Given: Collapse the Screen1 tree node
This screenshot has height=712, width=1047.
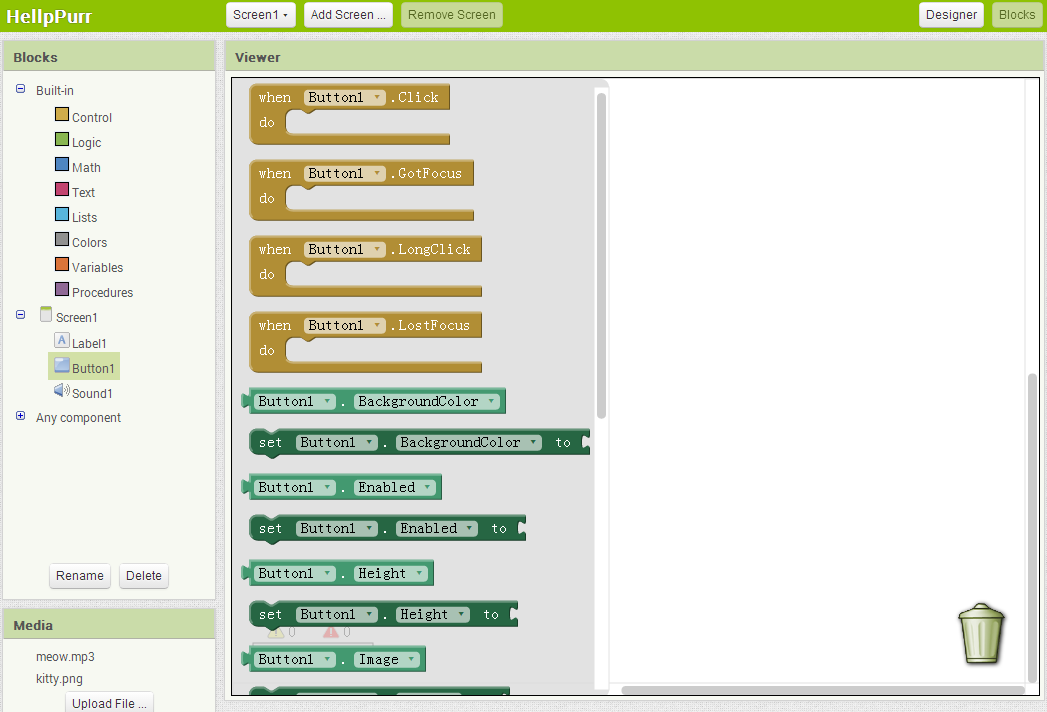Looking at the screenshot, I should pos(21,314).
